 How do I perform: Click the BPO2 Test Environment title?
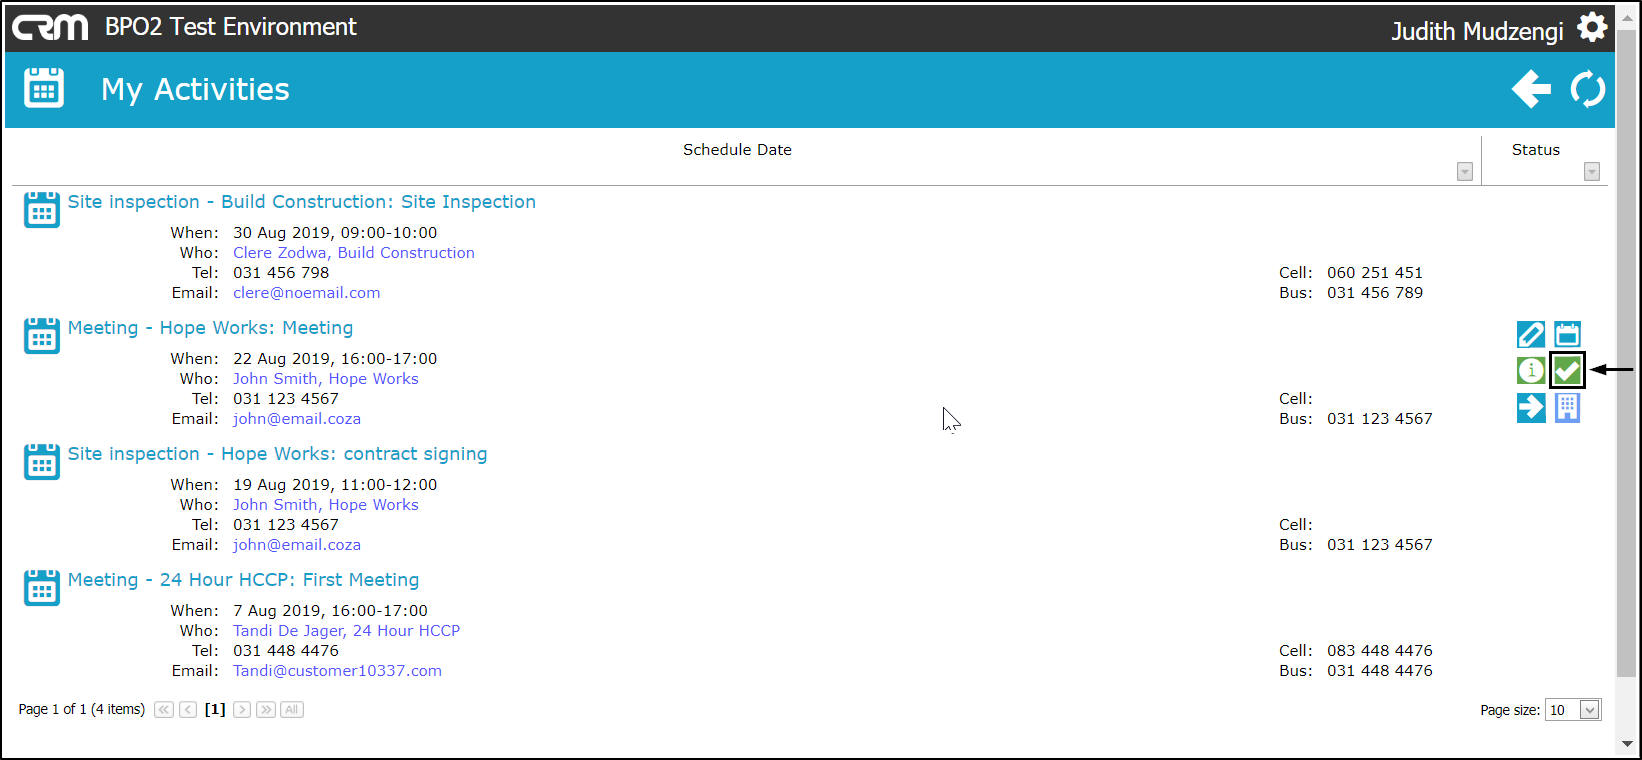click(x=231, y=27)
